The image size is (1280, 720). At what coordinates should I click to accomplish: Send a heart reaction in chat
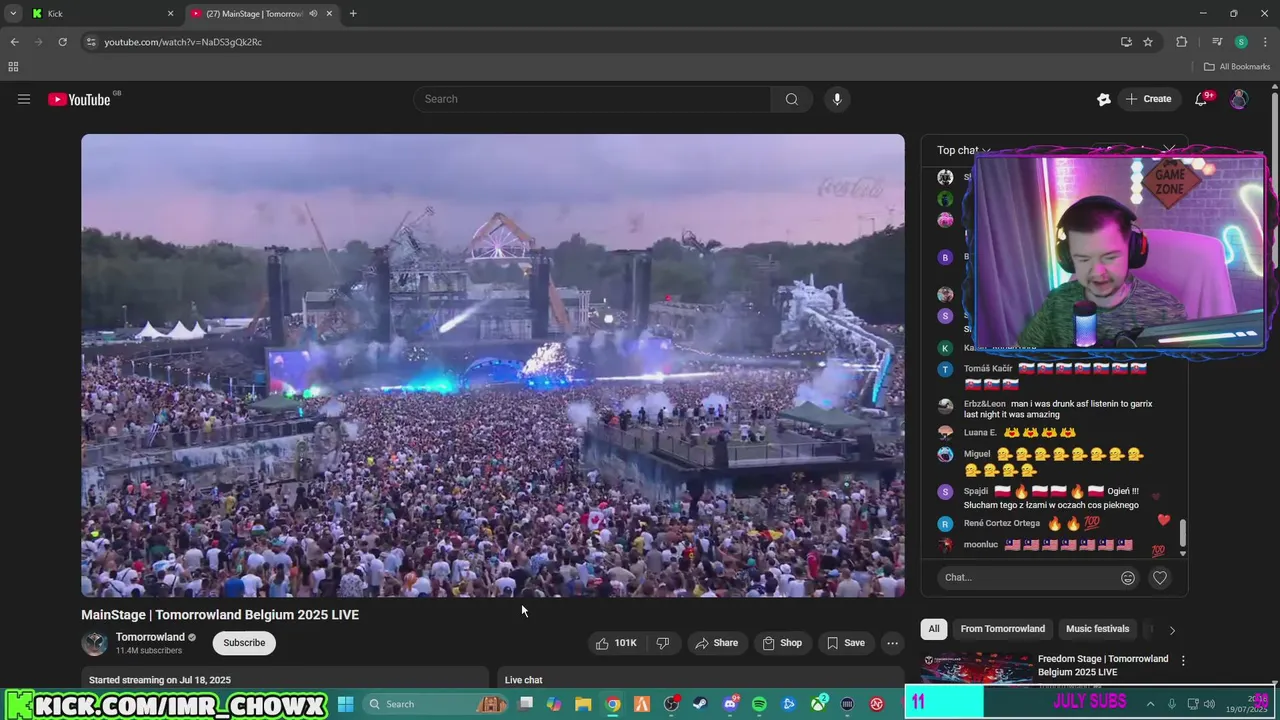click(1160, 578)
